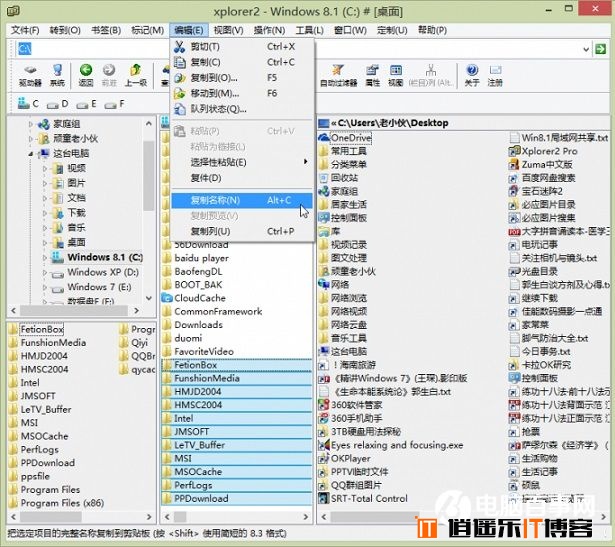The width and height of the screenshot is (615, 547).
Task: Choose 队列状态(Q)... menu entry
Action: pos(242,109)
